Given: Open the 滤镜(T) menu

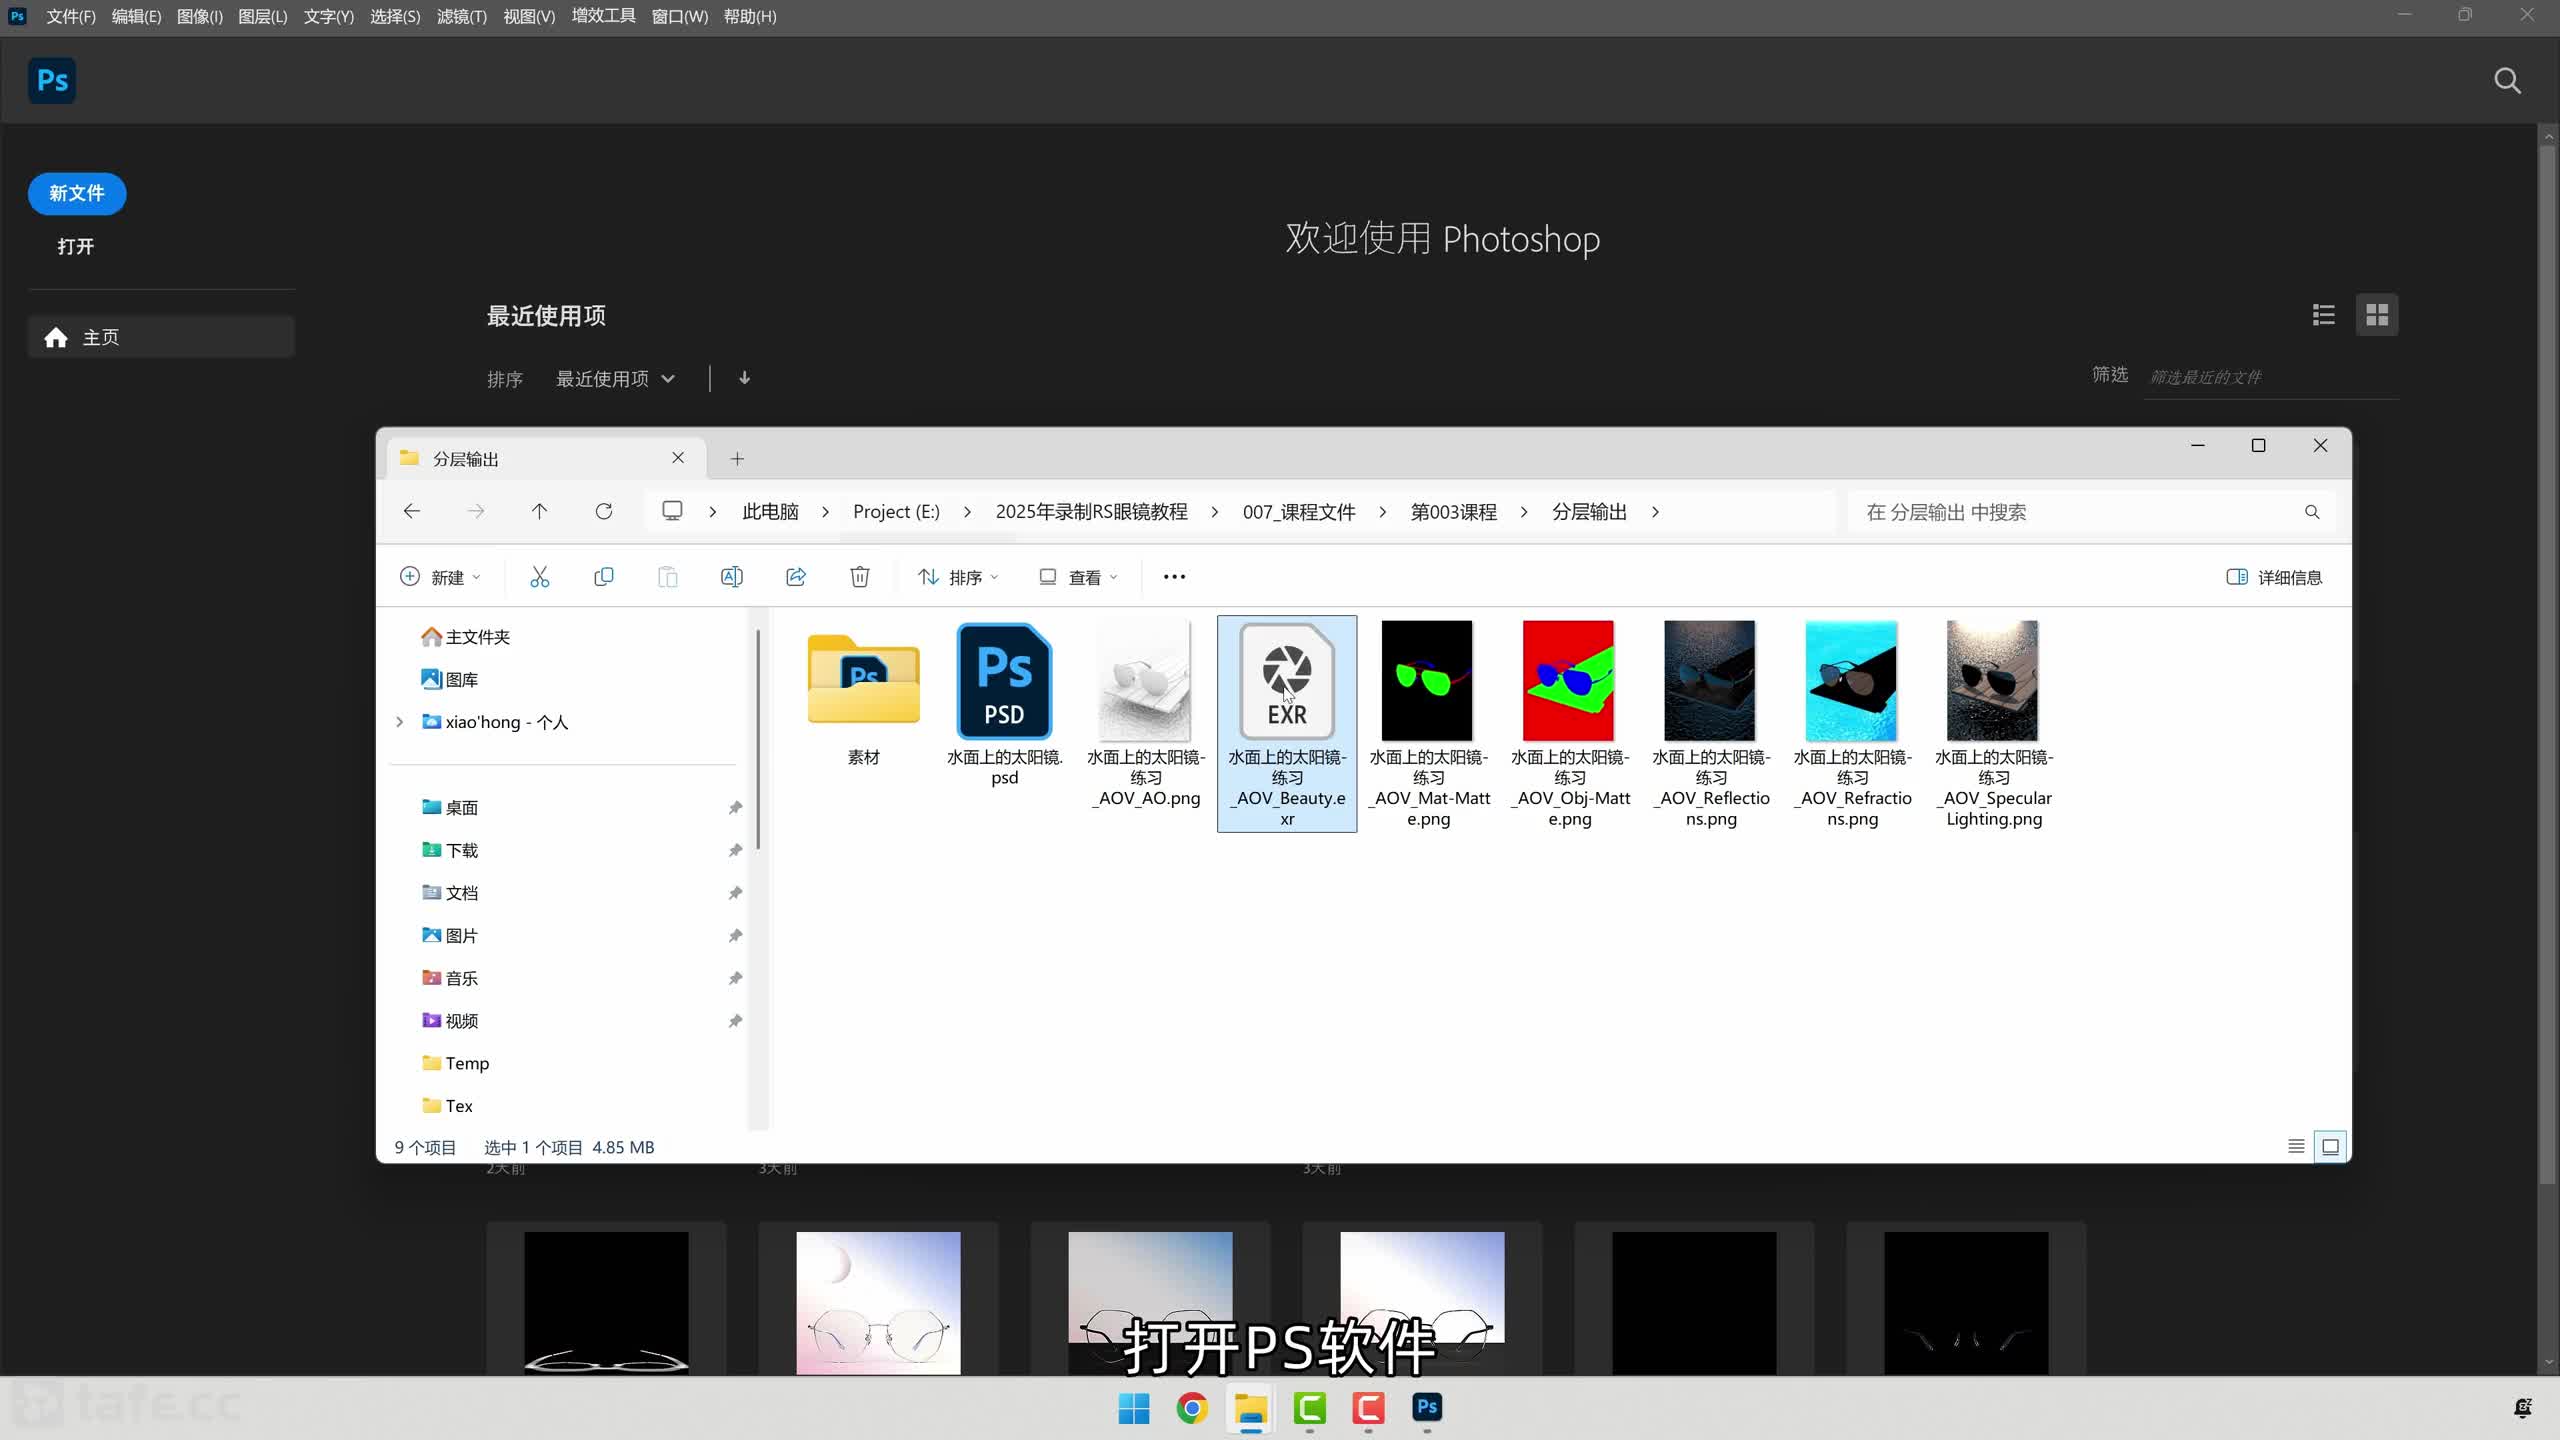Looking at the screenshot, I should (x=462, y=17).
